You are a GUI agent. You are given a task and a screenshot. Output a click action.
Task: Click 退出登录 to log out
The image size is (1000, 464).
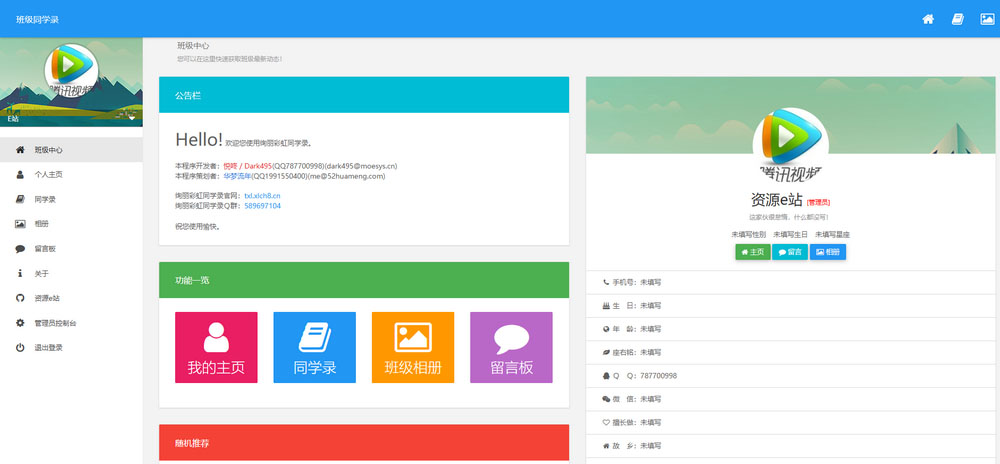[x=48, y=348]
